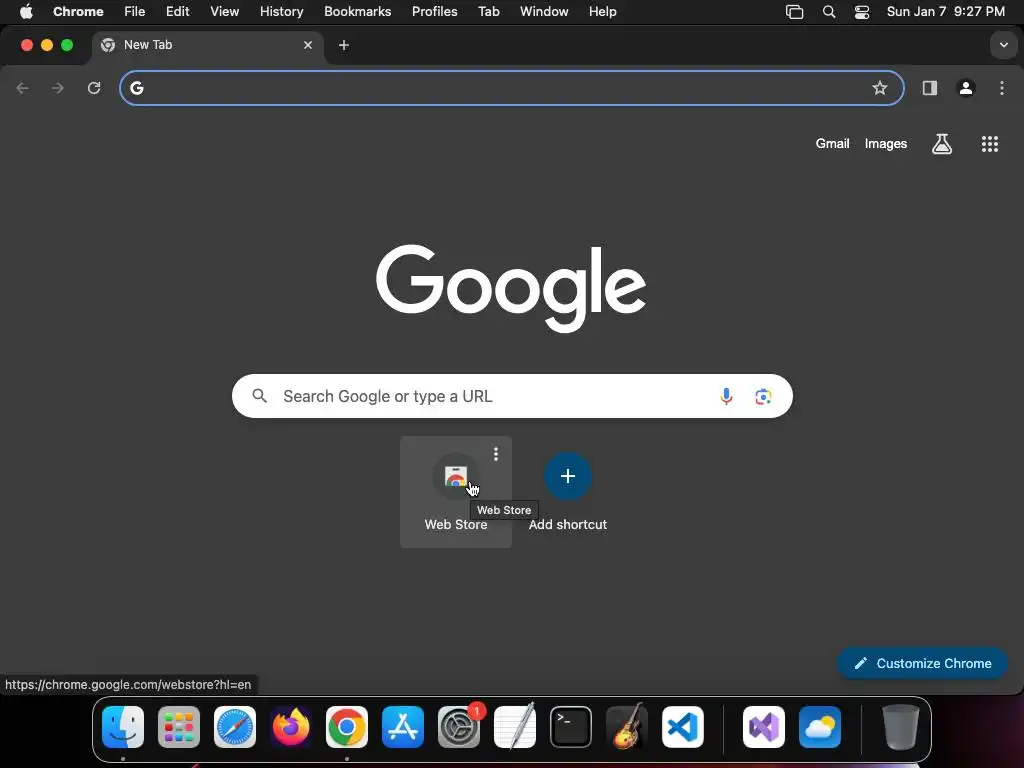Screen dimensions: 1024x768
Task: Open Chrome's three-dot main menu
Action: click(1002, 88)
